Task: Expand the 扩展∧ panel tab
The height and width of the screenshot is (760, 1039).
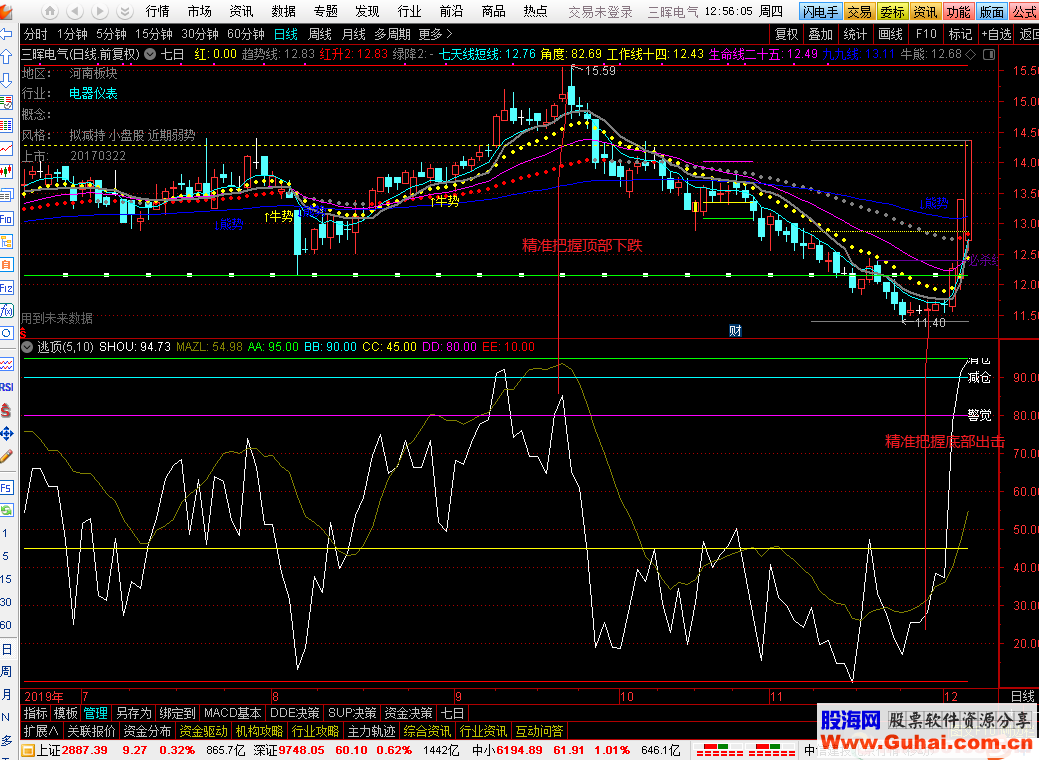Action: [x=41, y=731]
